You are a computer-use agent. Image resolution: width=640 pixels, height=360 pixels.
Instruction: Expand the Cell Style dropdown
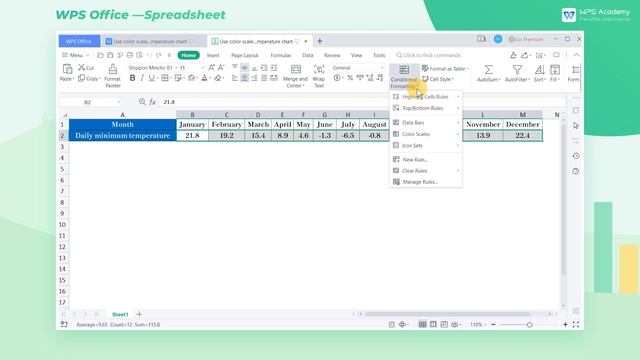tap(453, 79)
